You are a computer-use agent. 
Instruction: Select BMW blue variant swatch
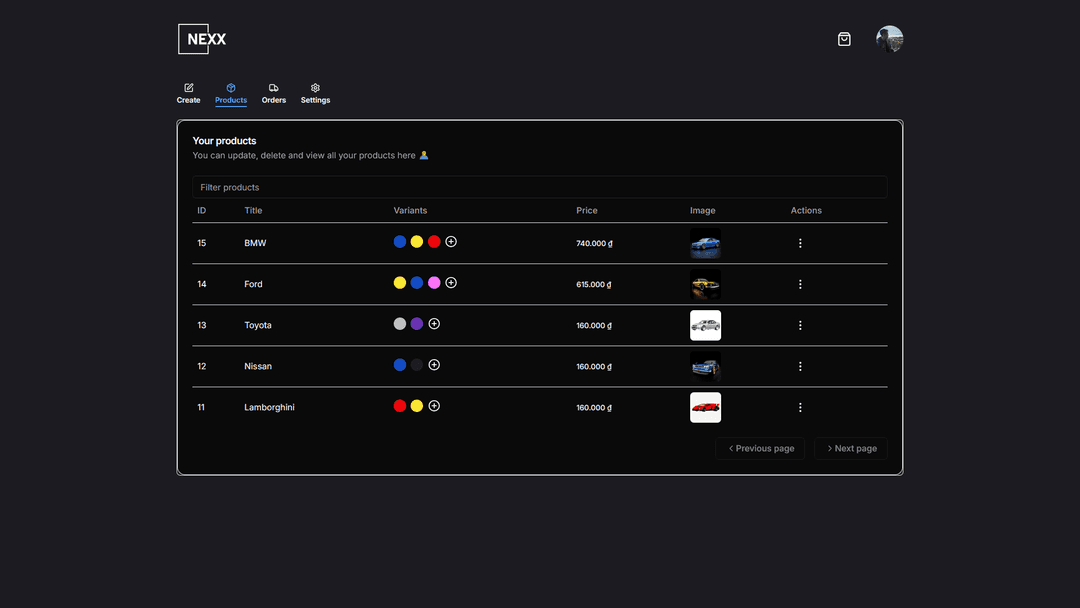pyautogui.click(x=399, y=242)
